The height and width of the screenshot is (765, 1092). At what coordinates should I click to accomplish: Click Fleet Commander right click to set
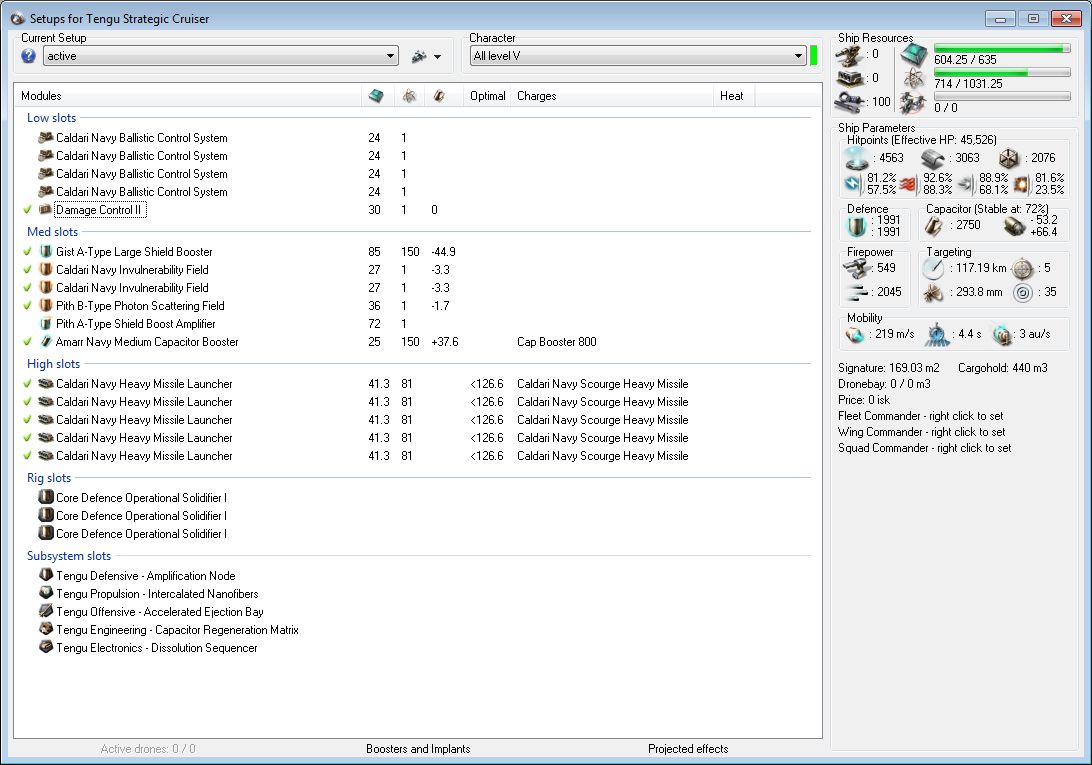pyautogui.click(x=920, y=416)
